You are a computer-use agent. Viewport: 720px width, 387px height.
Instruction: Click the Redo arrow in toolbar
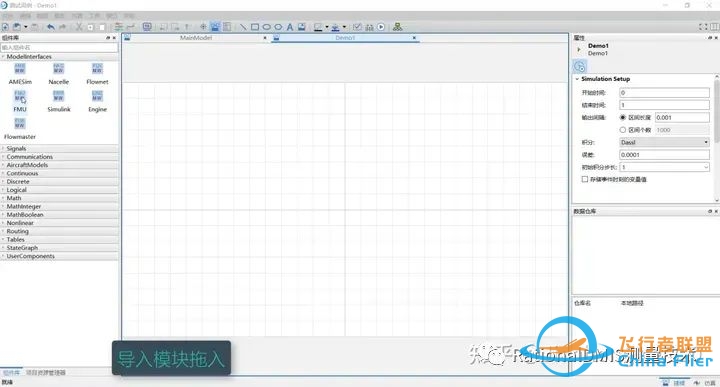tap(62, 27)
